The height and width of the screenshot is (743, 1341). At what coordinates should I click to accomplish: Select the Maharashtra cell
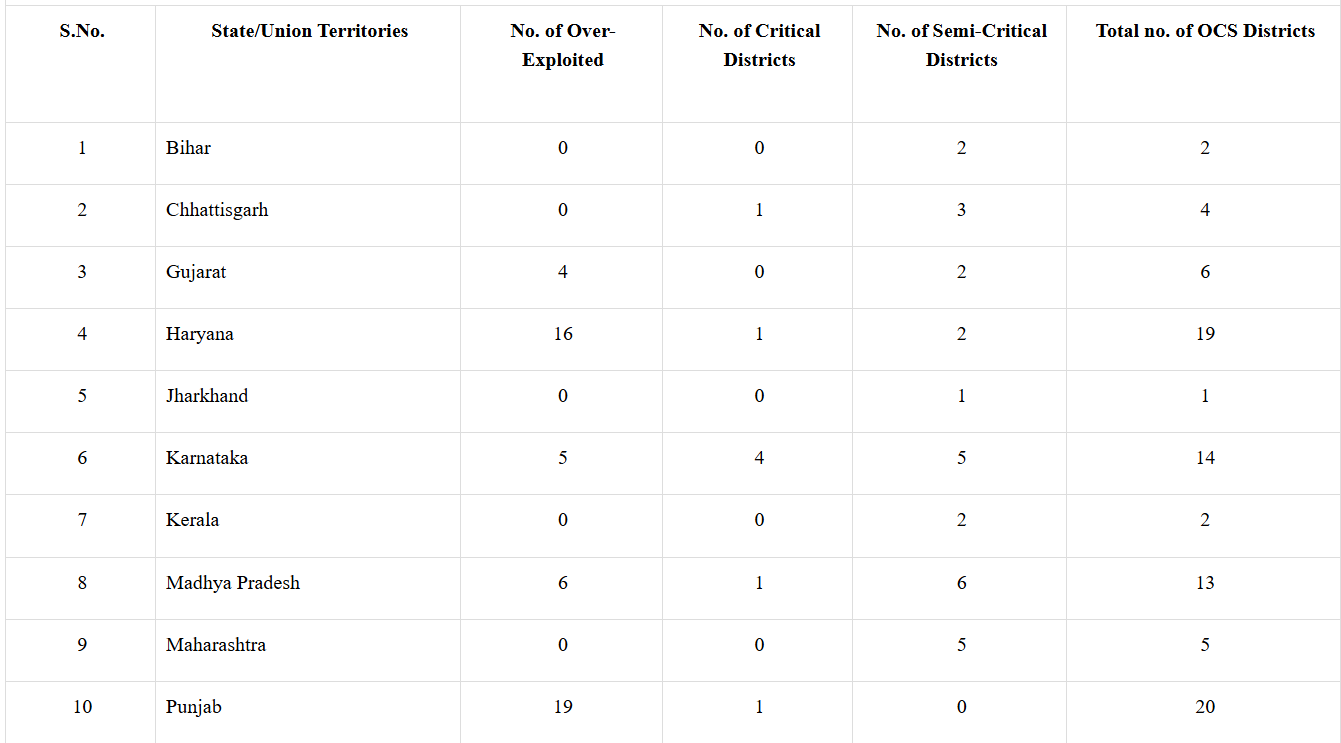pos(216,645)
